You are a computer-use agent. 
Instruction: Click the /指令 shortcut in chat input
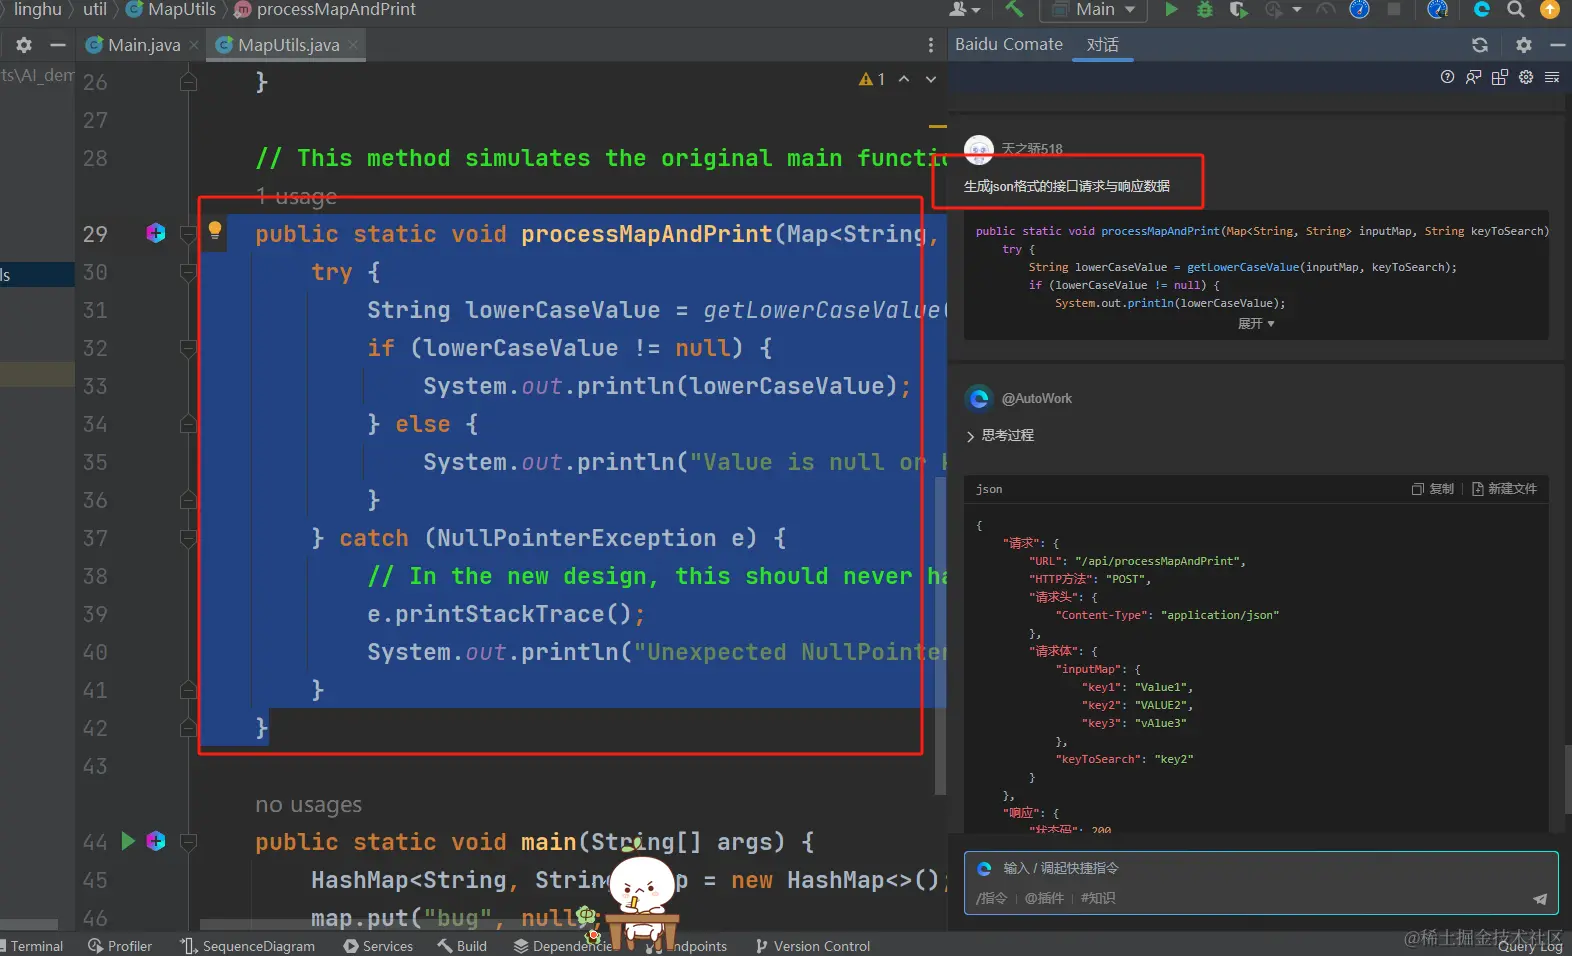(x=991, y=898)
